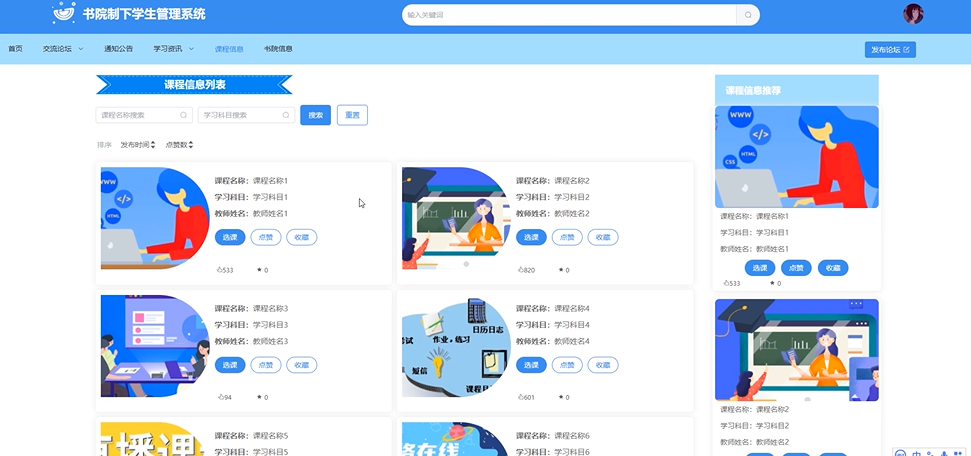Click 点赞 on 课程名称2 list card
Image resolution: width=971 pixels, height=456 pixels.
pyautogui.click(x=567, y=237)
